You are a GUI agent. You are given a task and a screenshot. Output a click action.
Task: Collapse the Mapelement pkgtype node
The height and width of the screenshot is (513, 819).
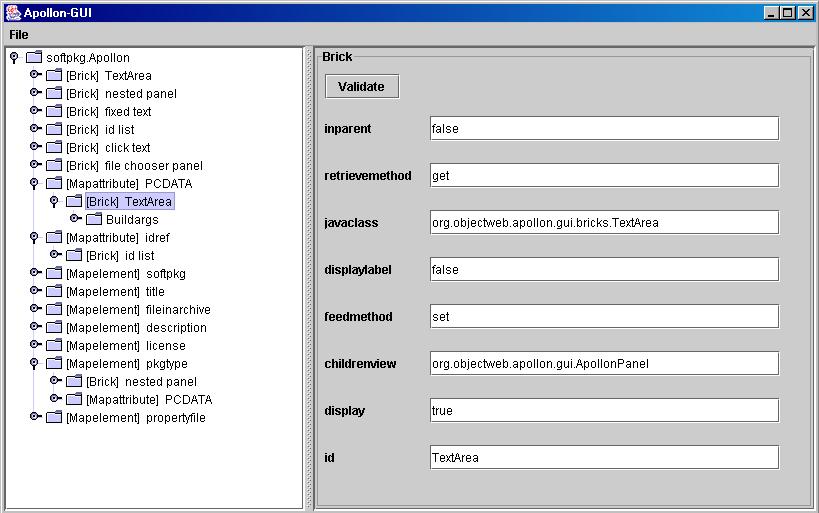[34, 364]
